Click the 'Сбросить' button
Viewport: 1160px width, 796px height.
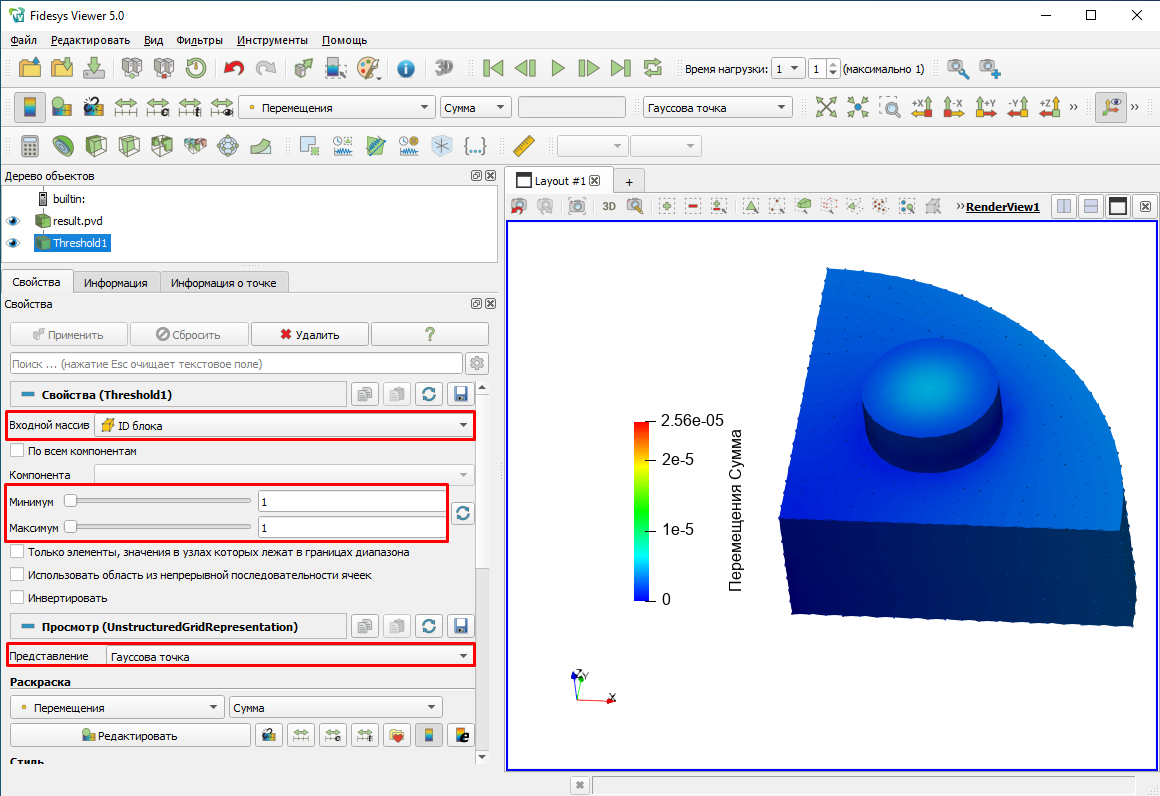189,334
